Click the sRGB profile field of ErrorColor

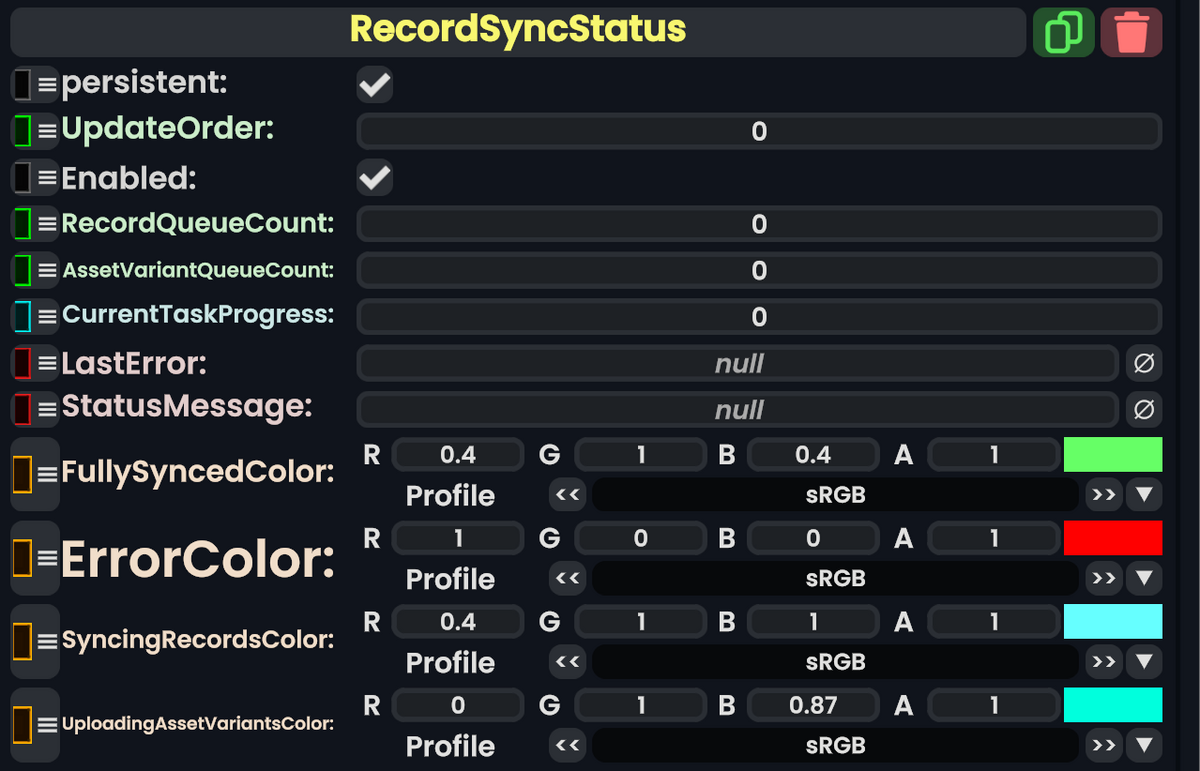[x=837, y=578]
